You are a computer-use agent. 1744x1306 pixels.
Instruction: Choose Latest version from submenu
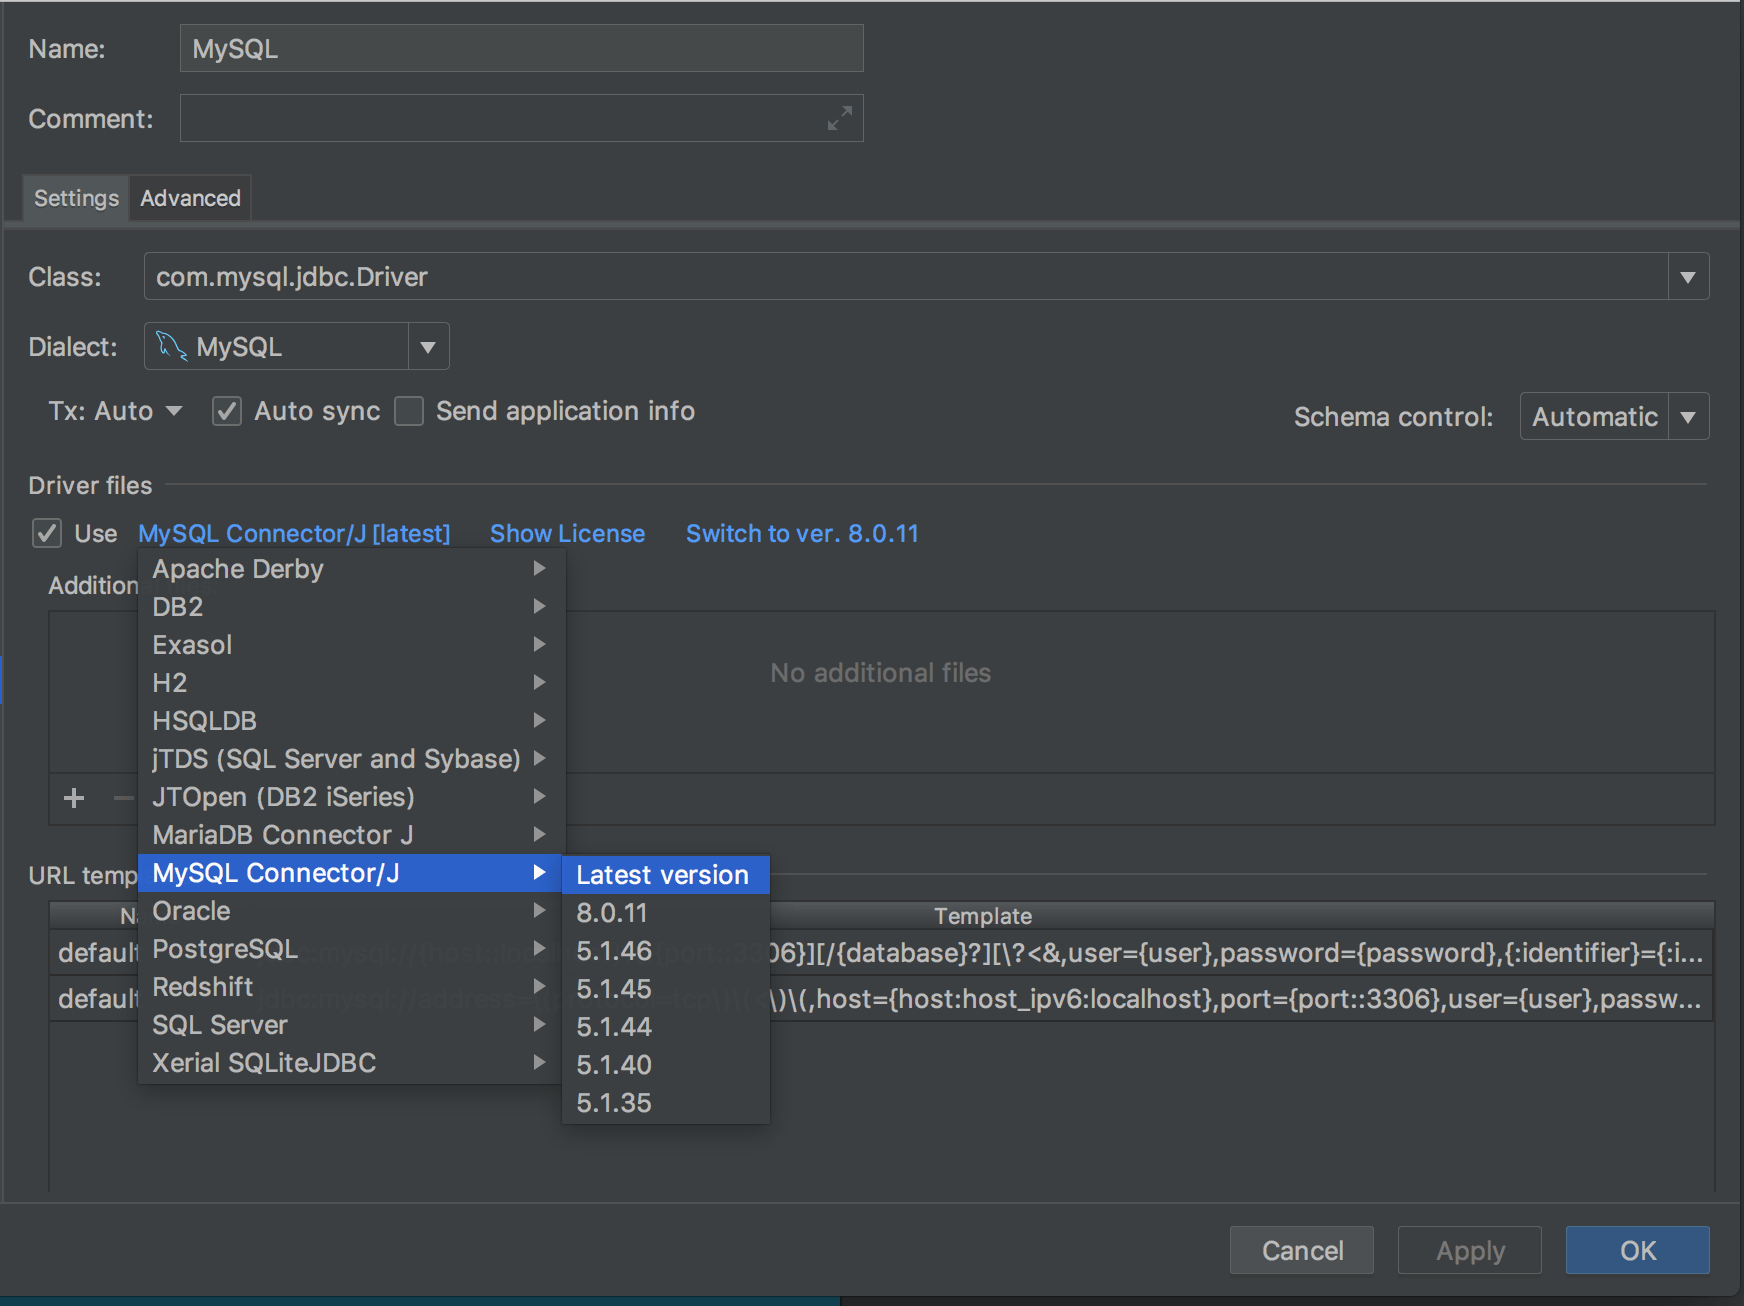coord(666,875)
